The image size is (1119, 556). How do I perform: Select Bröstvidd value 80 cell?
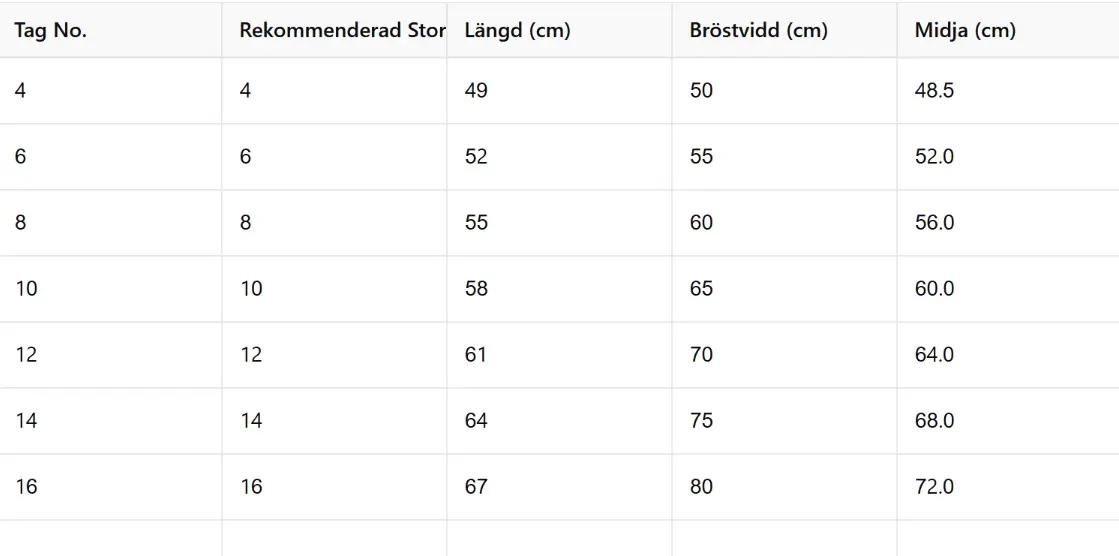[x=701, y=486]
